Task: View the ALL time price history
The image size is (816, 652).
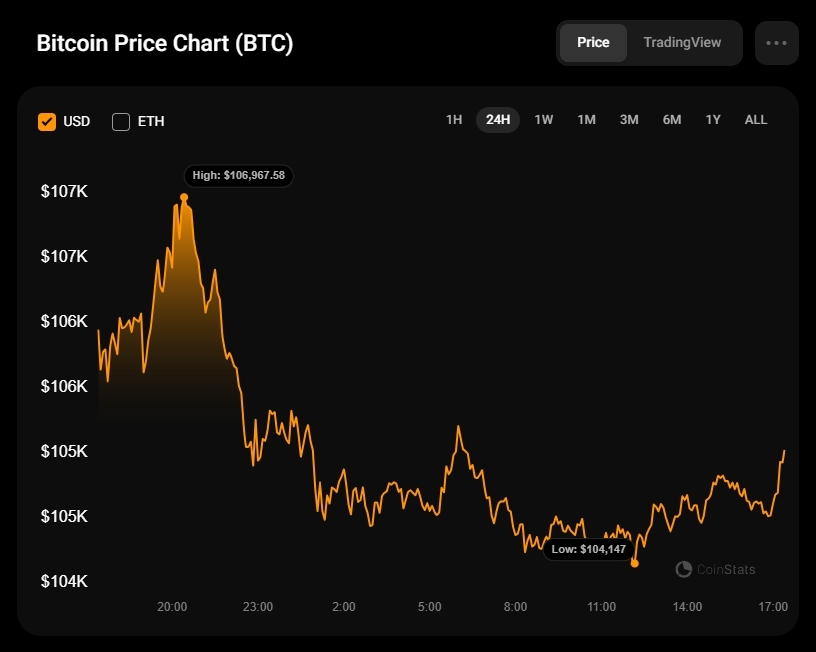Action: point(756,120)
